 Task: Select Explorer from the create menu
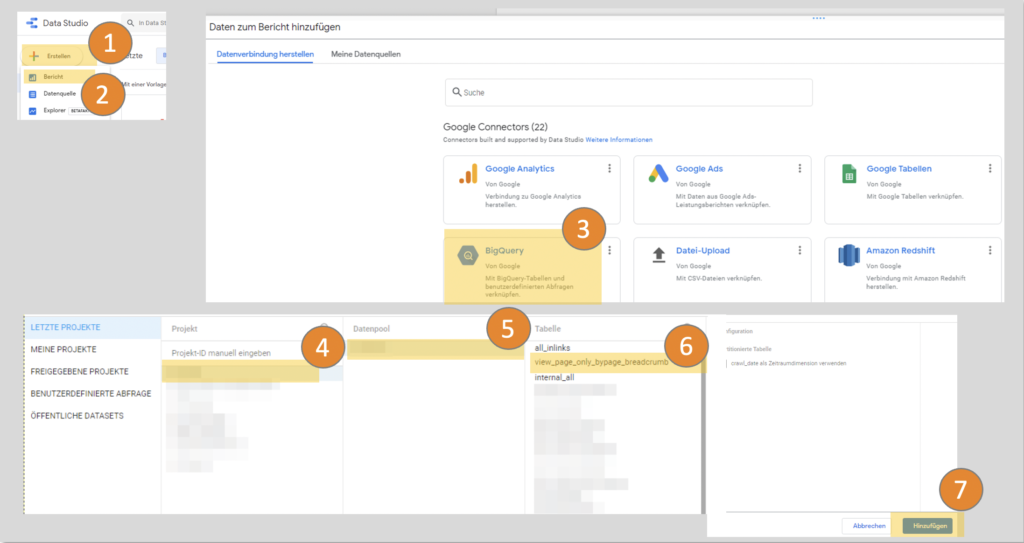(55, 110)
